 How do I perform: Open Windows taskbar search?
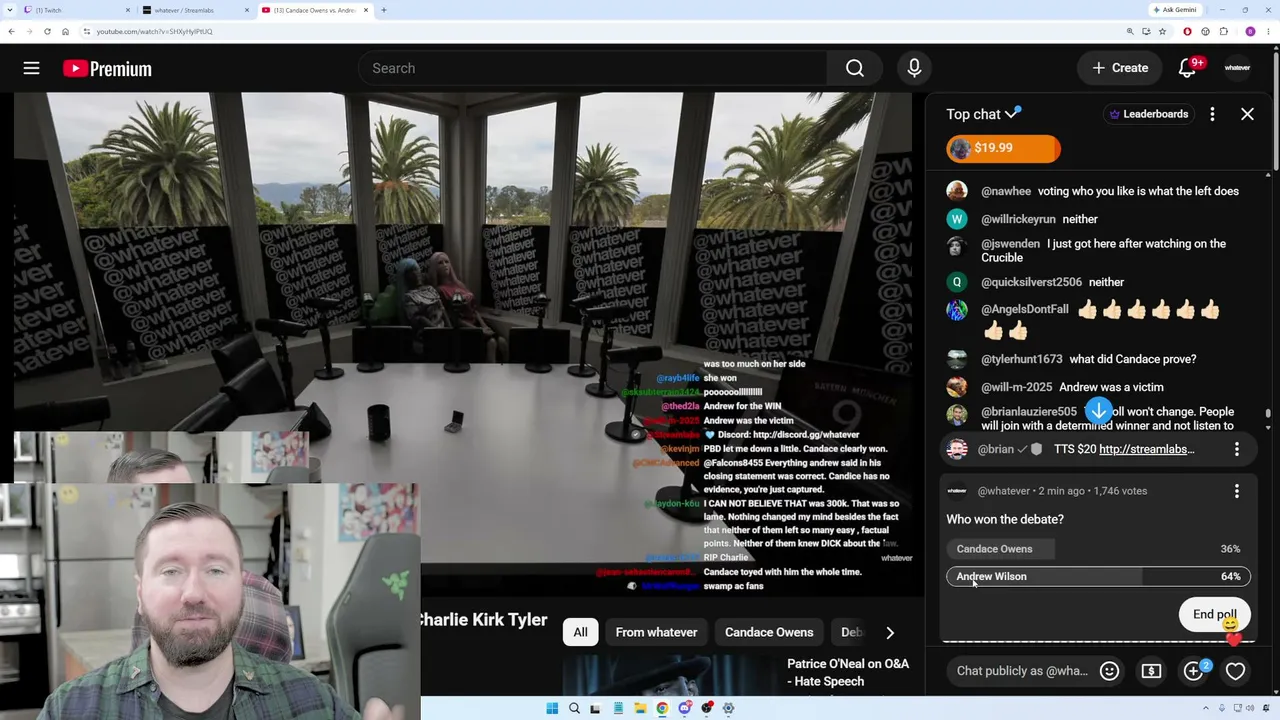point(574,708)
